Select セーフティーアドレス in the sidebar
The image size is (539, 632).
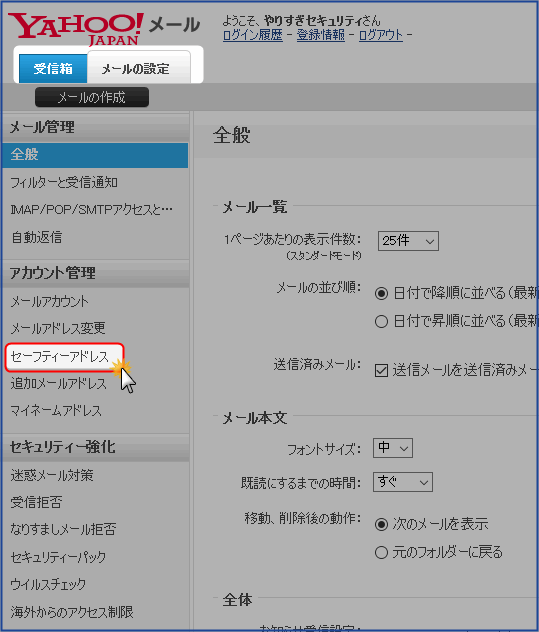coord(64,357)
